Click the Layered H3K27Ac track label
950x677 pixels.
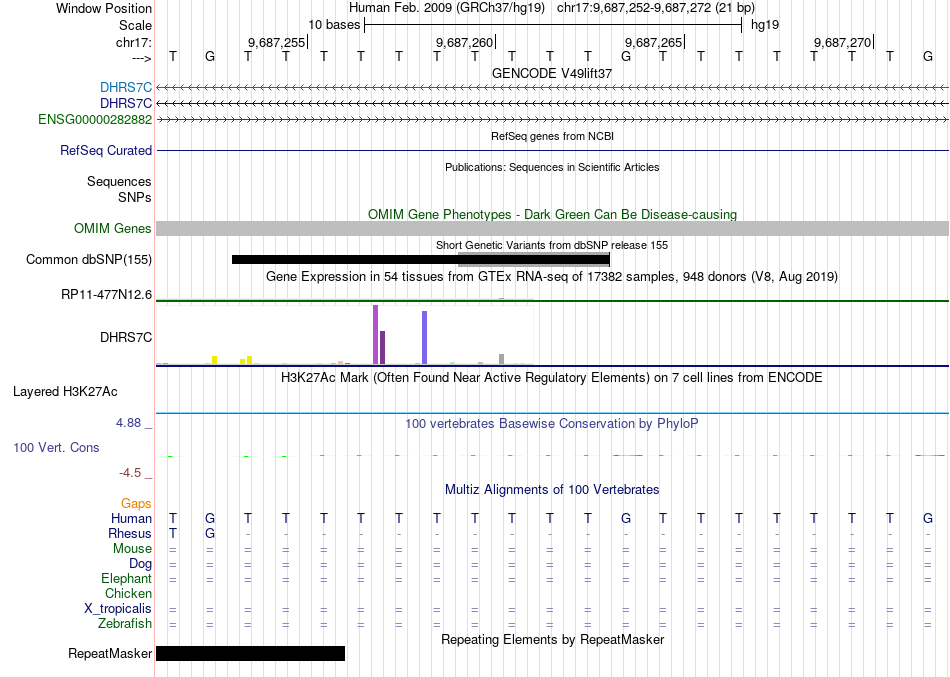pos(65,392)
